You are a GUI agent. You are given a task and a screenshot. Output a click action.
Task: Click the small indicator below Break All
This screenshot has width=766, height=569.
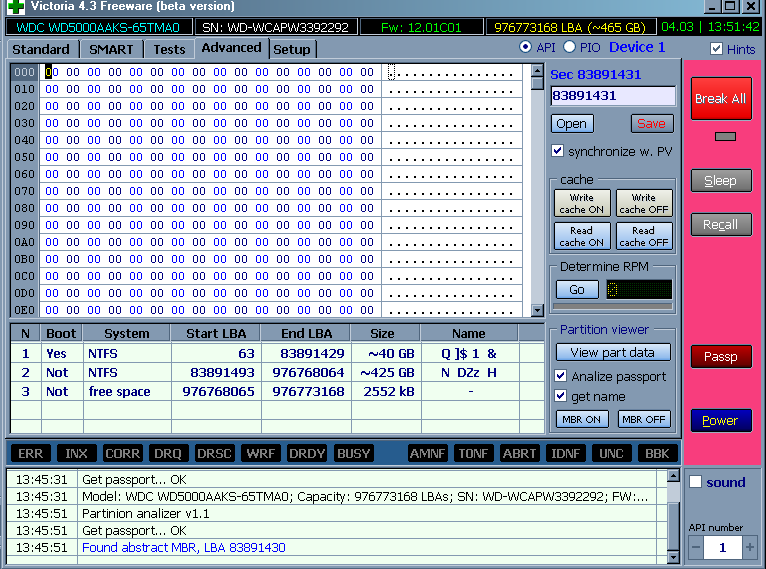725,137
